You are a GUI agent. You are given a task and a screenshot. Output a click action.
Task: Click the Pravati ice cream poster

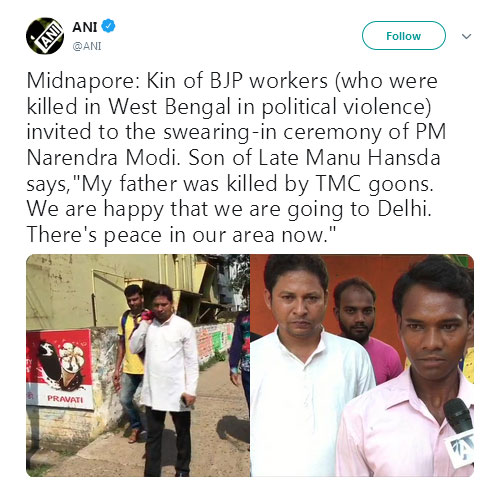[x=59, y=369]
